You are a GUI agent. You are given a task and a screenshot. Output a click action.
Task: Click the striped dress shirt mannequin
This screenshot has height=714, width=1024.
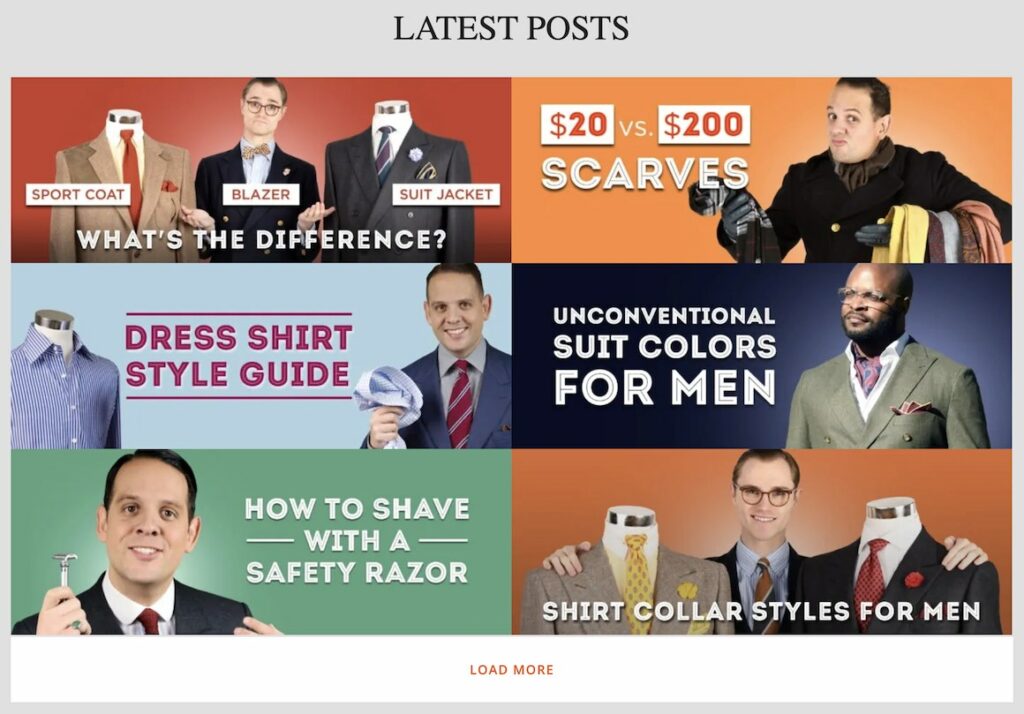pos(63,379)
